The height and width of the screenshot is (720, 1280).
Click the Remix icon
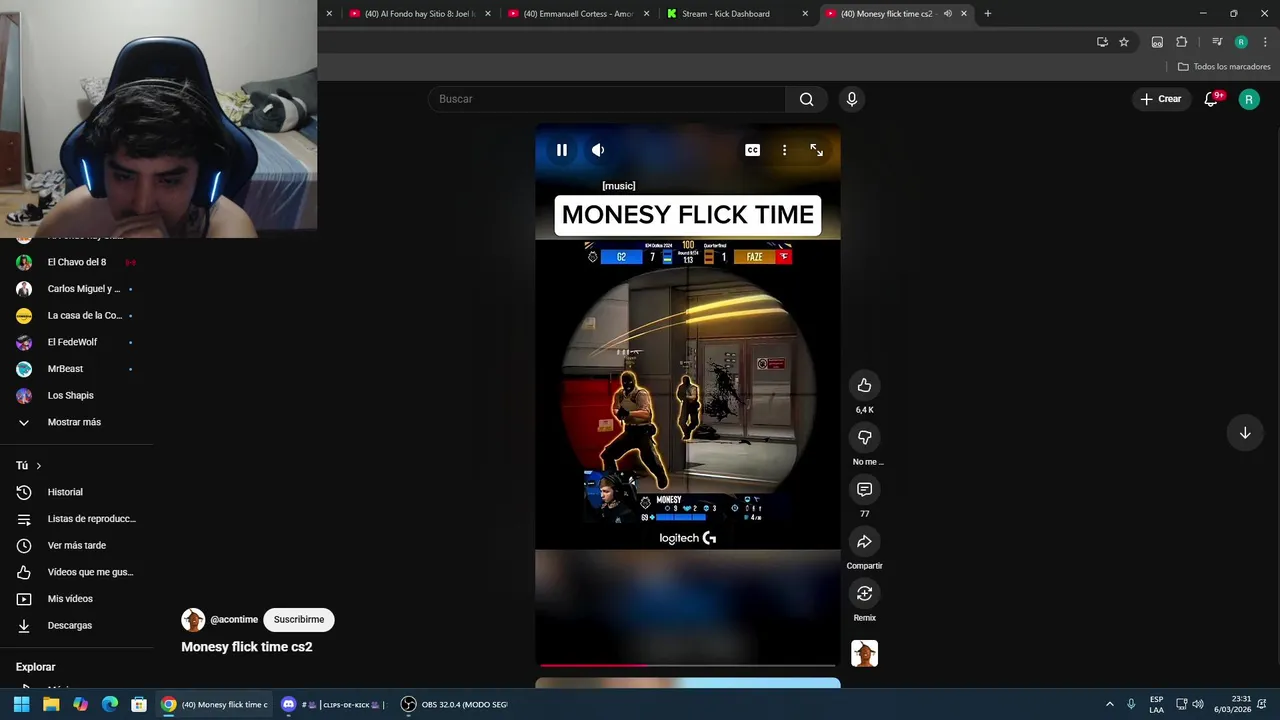coord(864,593)
